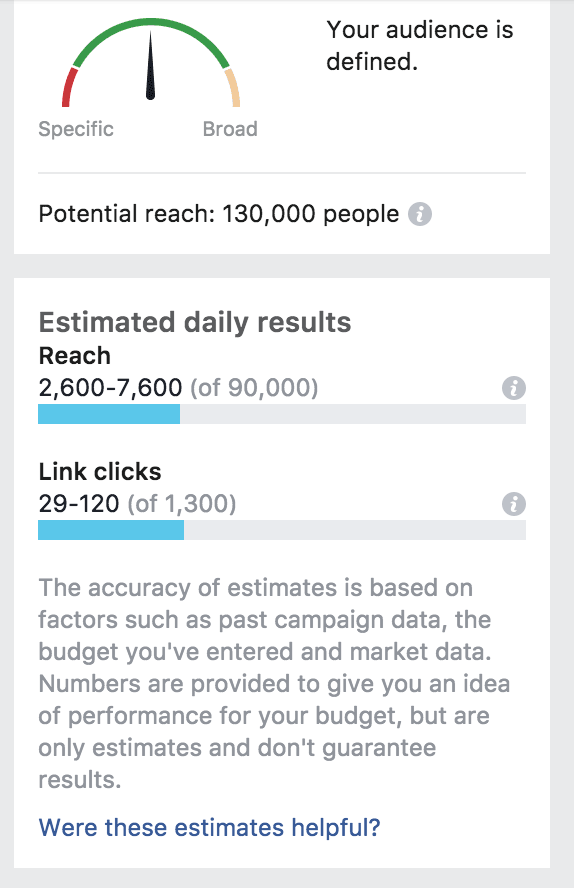
Task: Click the "29-120" link clicks value
Action: click(79, 503)
